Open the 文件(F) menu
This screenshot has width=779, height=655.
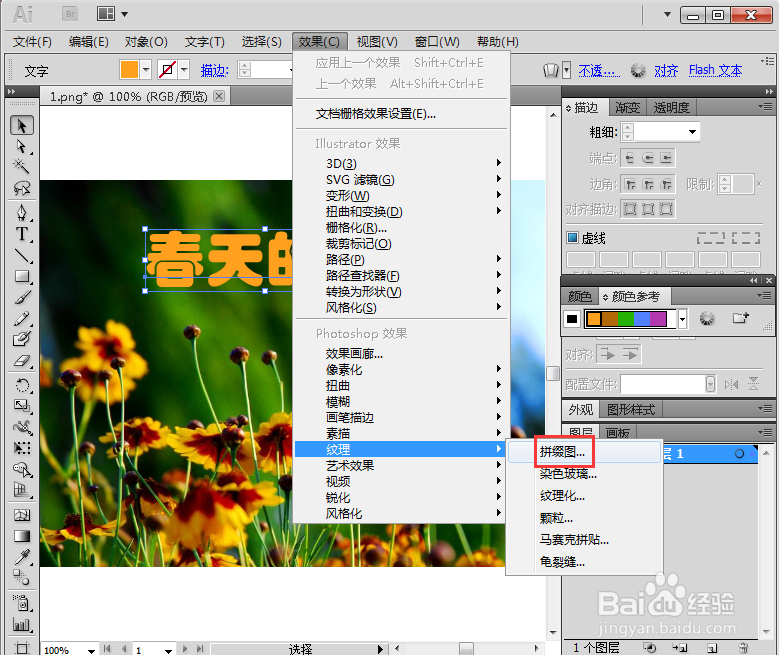[32, 42]
